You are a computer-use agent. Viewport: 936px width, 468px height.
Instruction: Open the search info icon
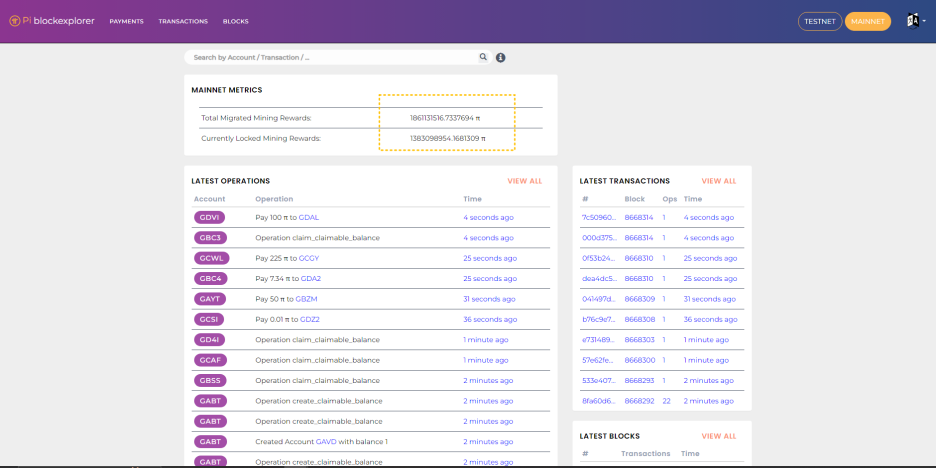click(x=501, y=57)
